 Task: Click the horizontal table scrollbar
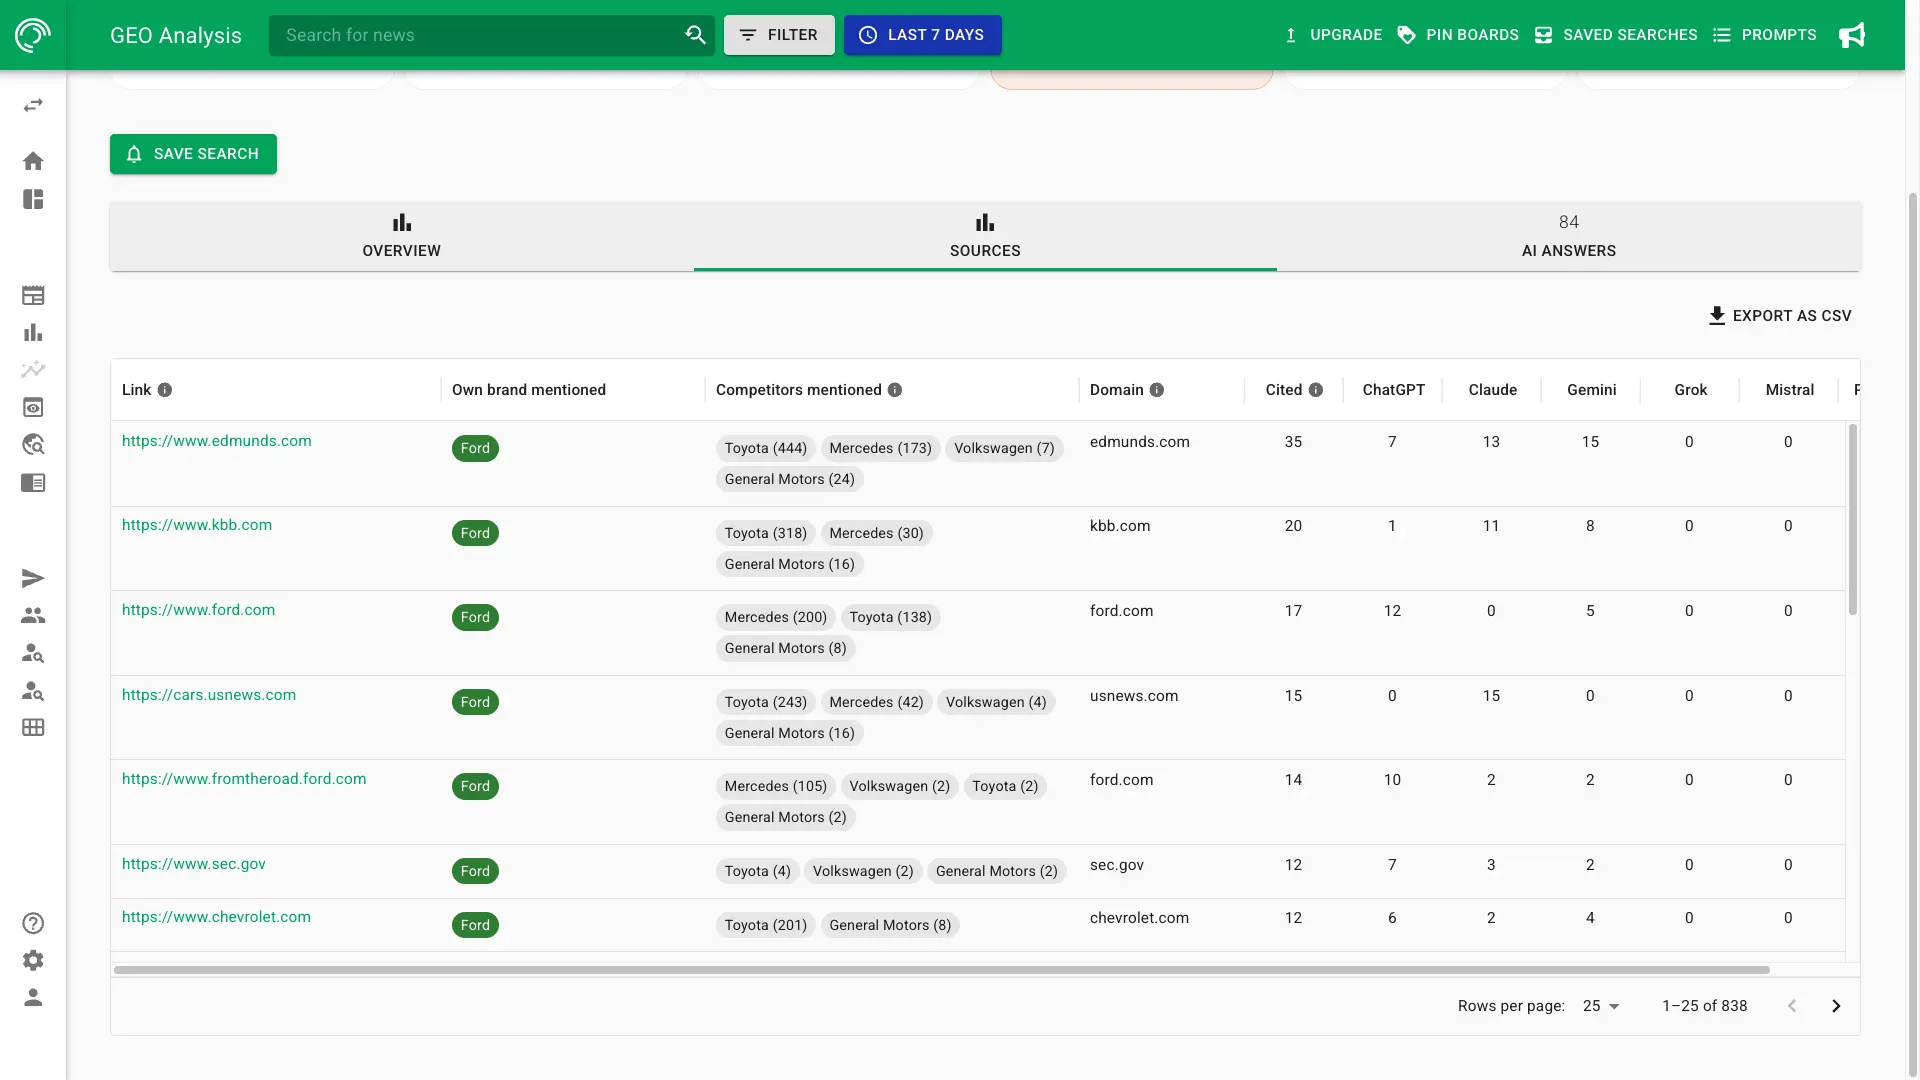pyautogui.click(x=942, y=970)
